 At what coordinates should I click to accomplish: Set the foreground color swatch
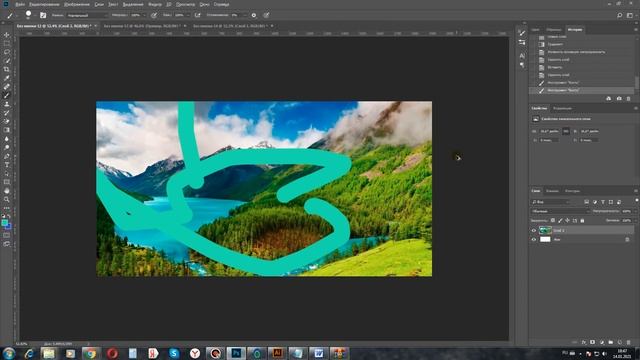coord(4,223)
